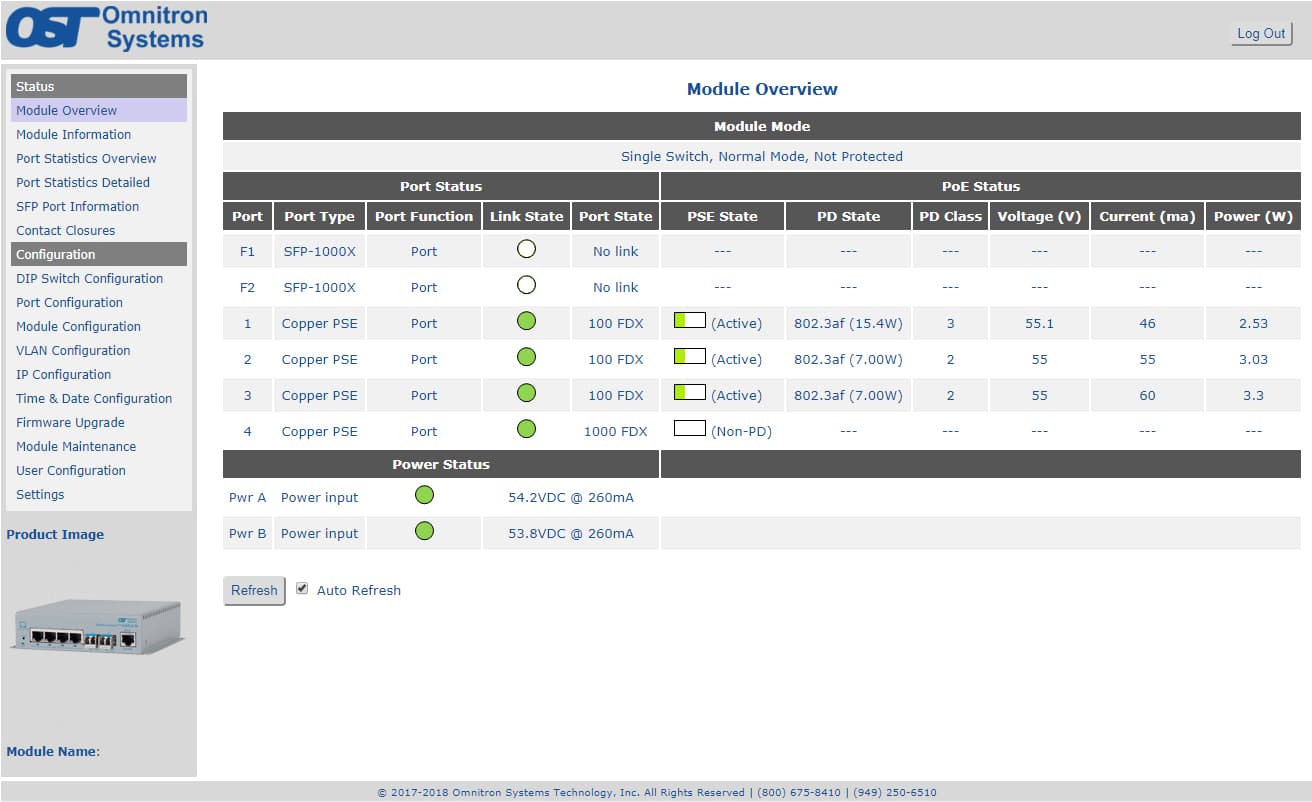
Task: Click the 3.03 power value
Action: click(x=1253, y=359)
